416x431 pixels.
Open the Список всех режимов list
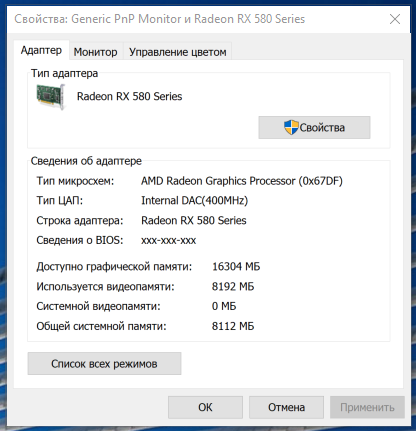(x=104, y=364)
